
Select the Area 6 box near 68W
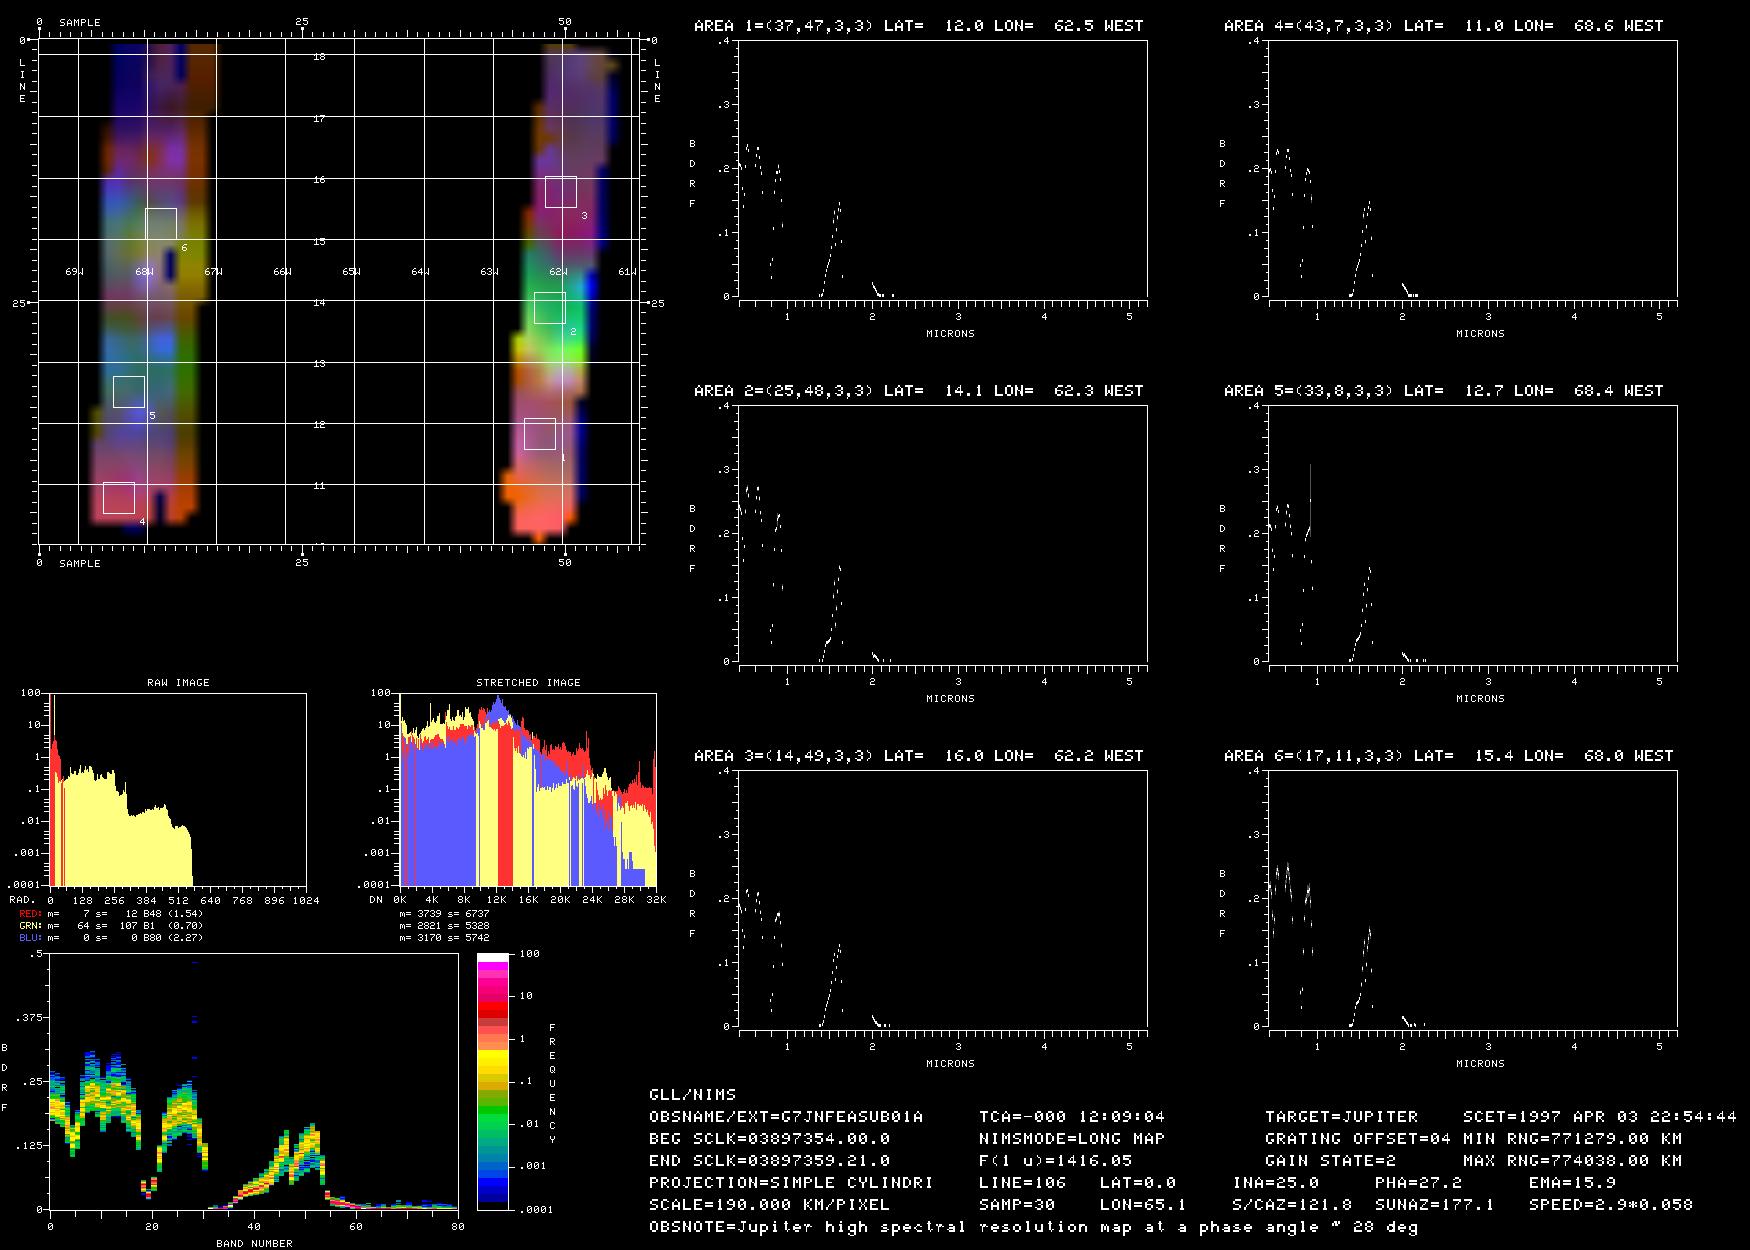(161, 224)
